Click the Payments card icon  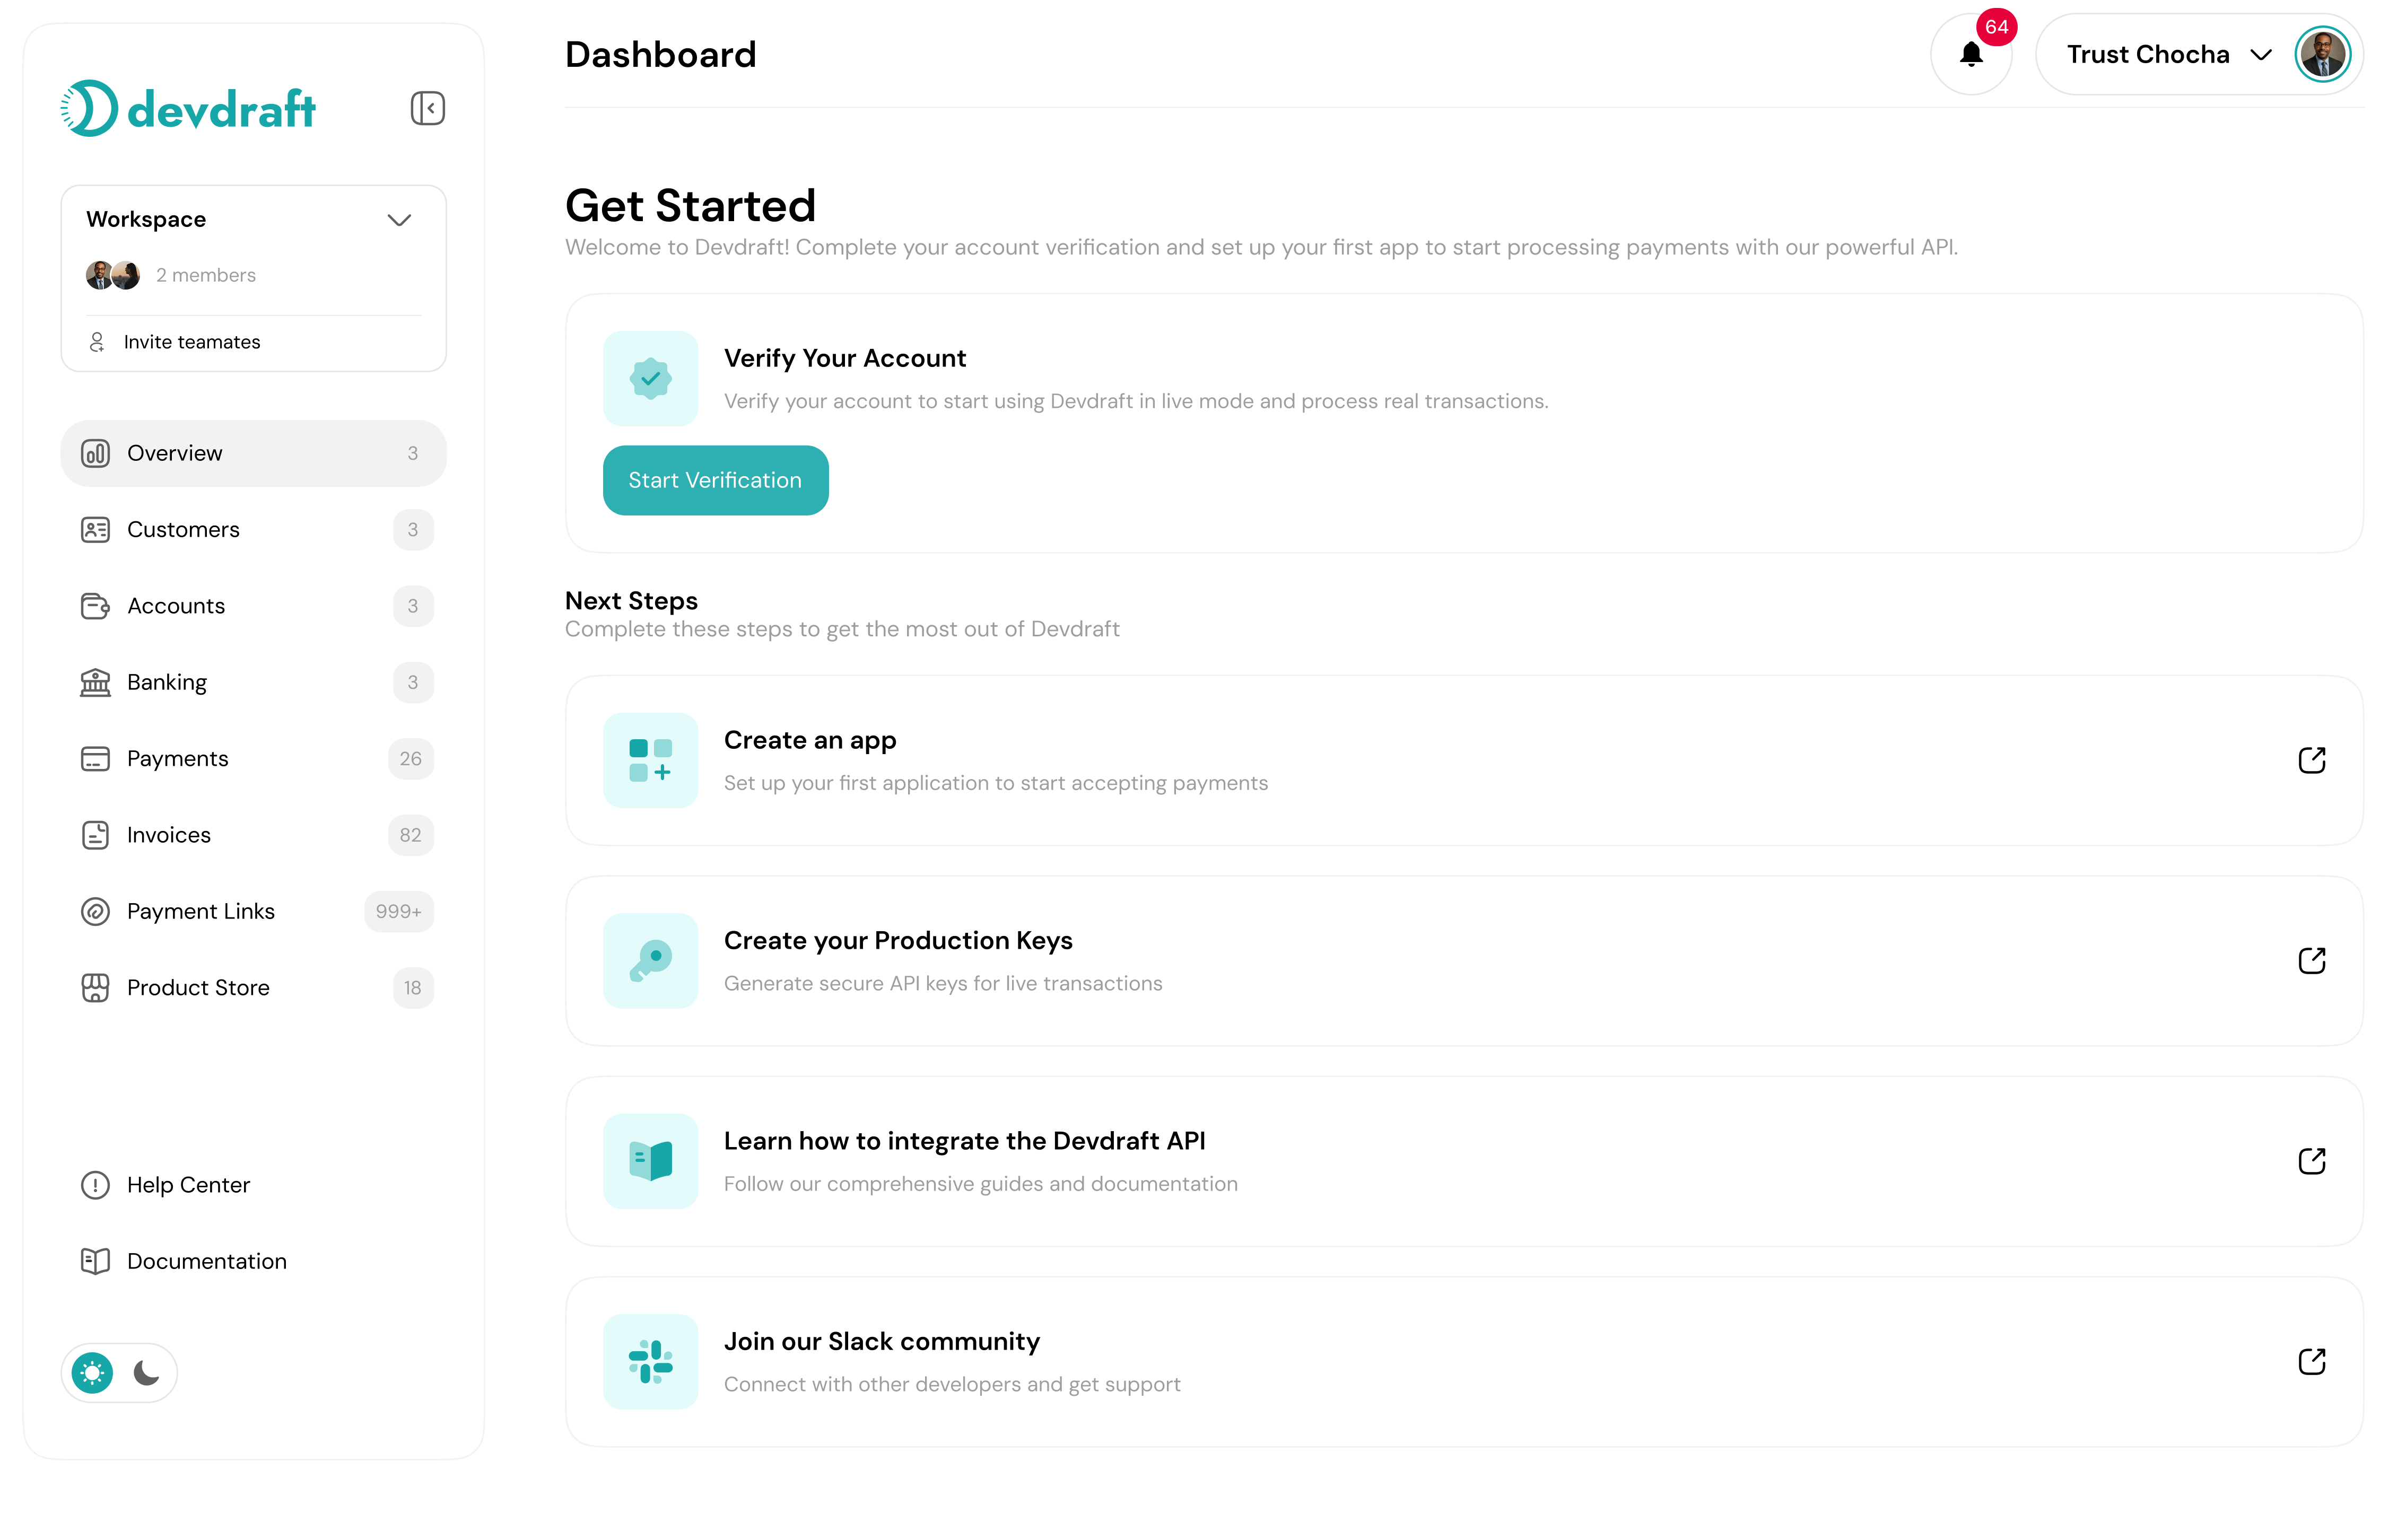coord(95,758)
